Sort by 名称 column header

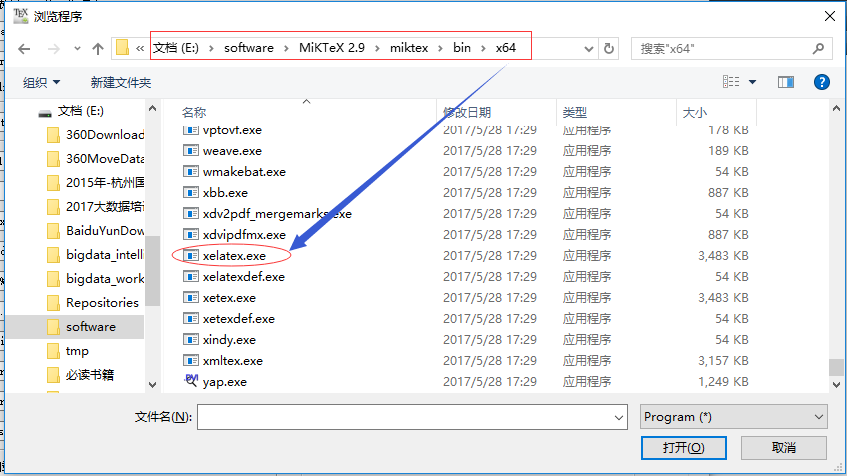tap(194, 112)
